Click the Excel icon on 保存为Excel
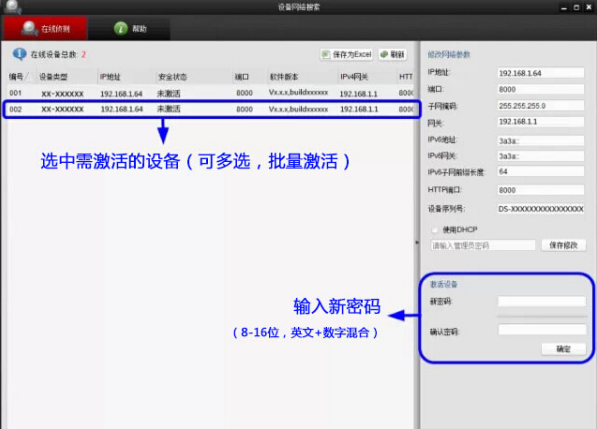The width and height of the screenshot is (597, 429). 326,54
